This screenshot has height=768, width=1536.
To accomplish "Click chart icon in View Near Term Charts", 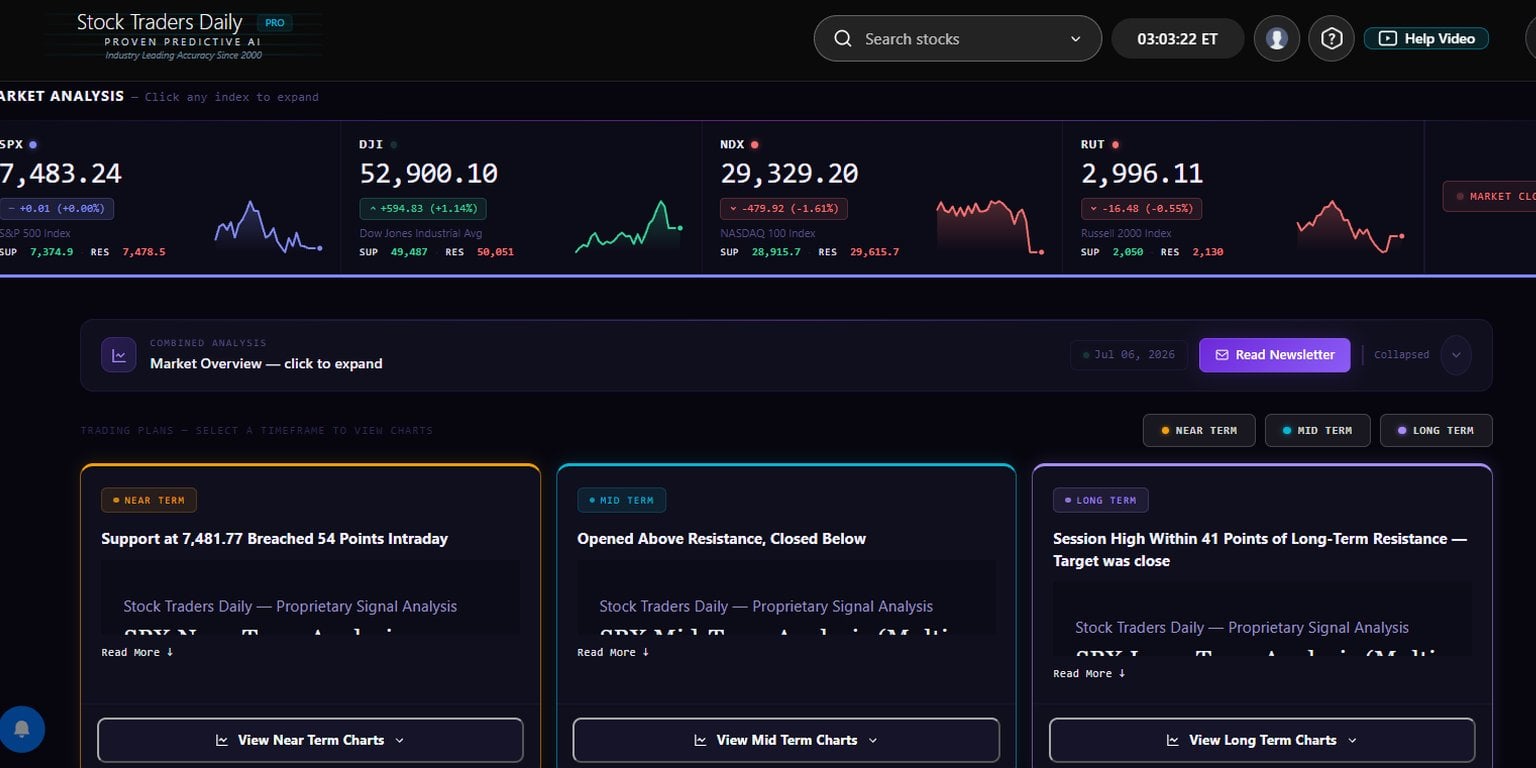I will tap(222, 741).
